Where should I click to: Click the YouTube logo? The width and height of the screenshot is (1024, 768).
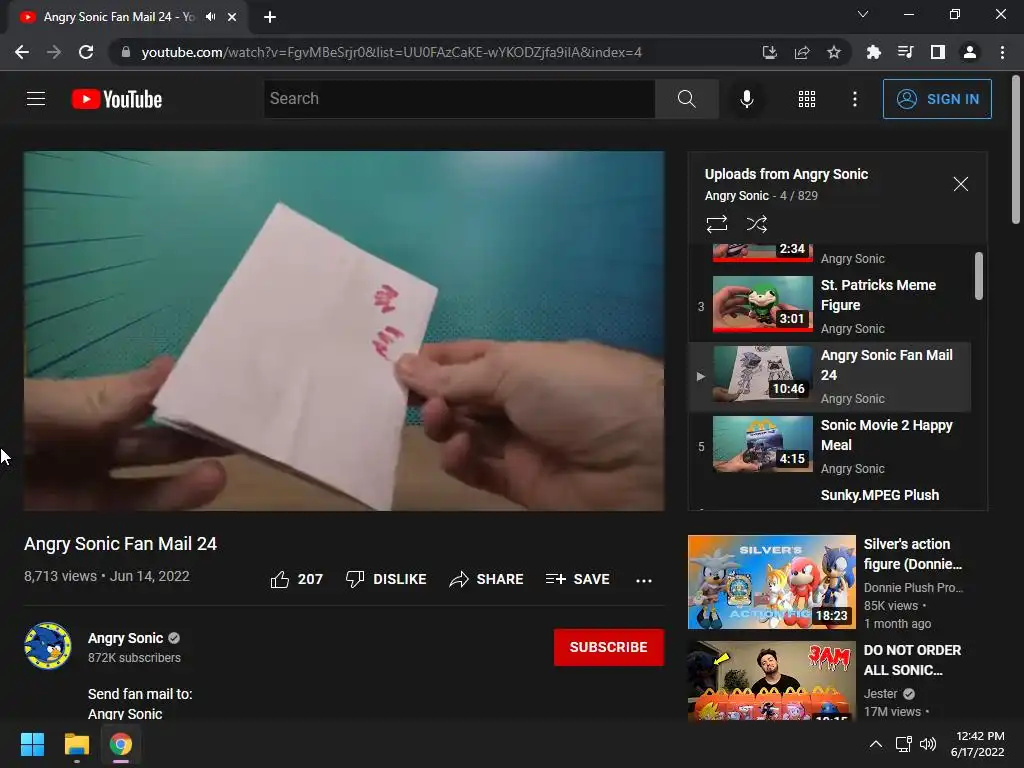(x=117, y=99)
